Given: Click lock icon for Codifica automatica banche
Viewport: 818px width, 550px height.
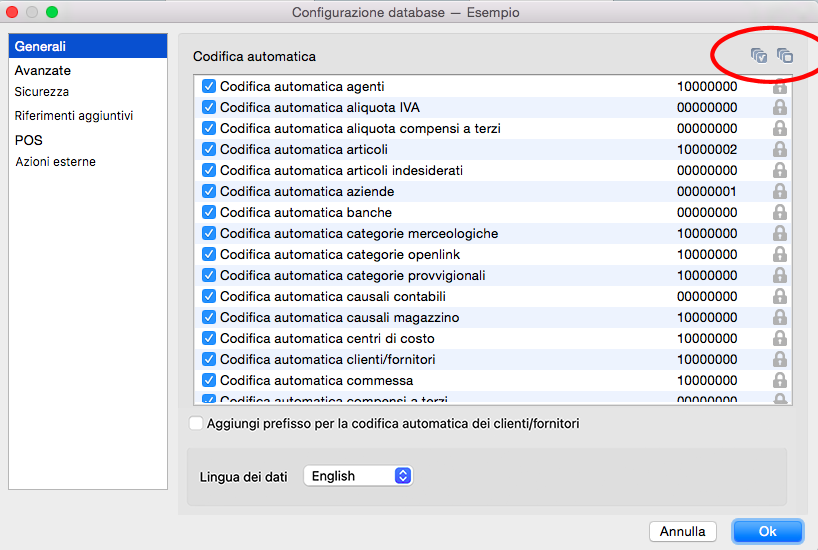Looking at the screenshot, I should point(780,213).
